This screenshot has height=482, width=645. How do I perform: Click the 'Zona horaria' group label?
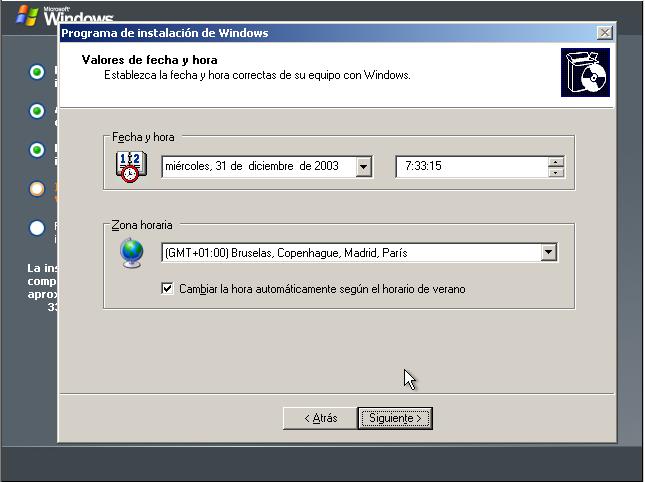pyautogui.click(x=142, y=225)
